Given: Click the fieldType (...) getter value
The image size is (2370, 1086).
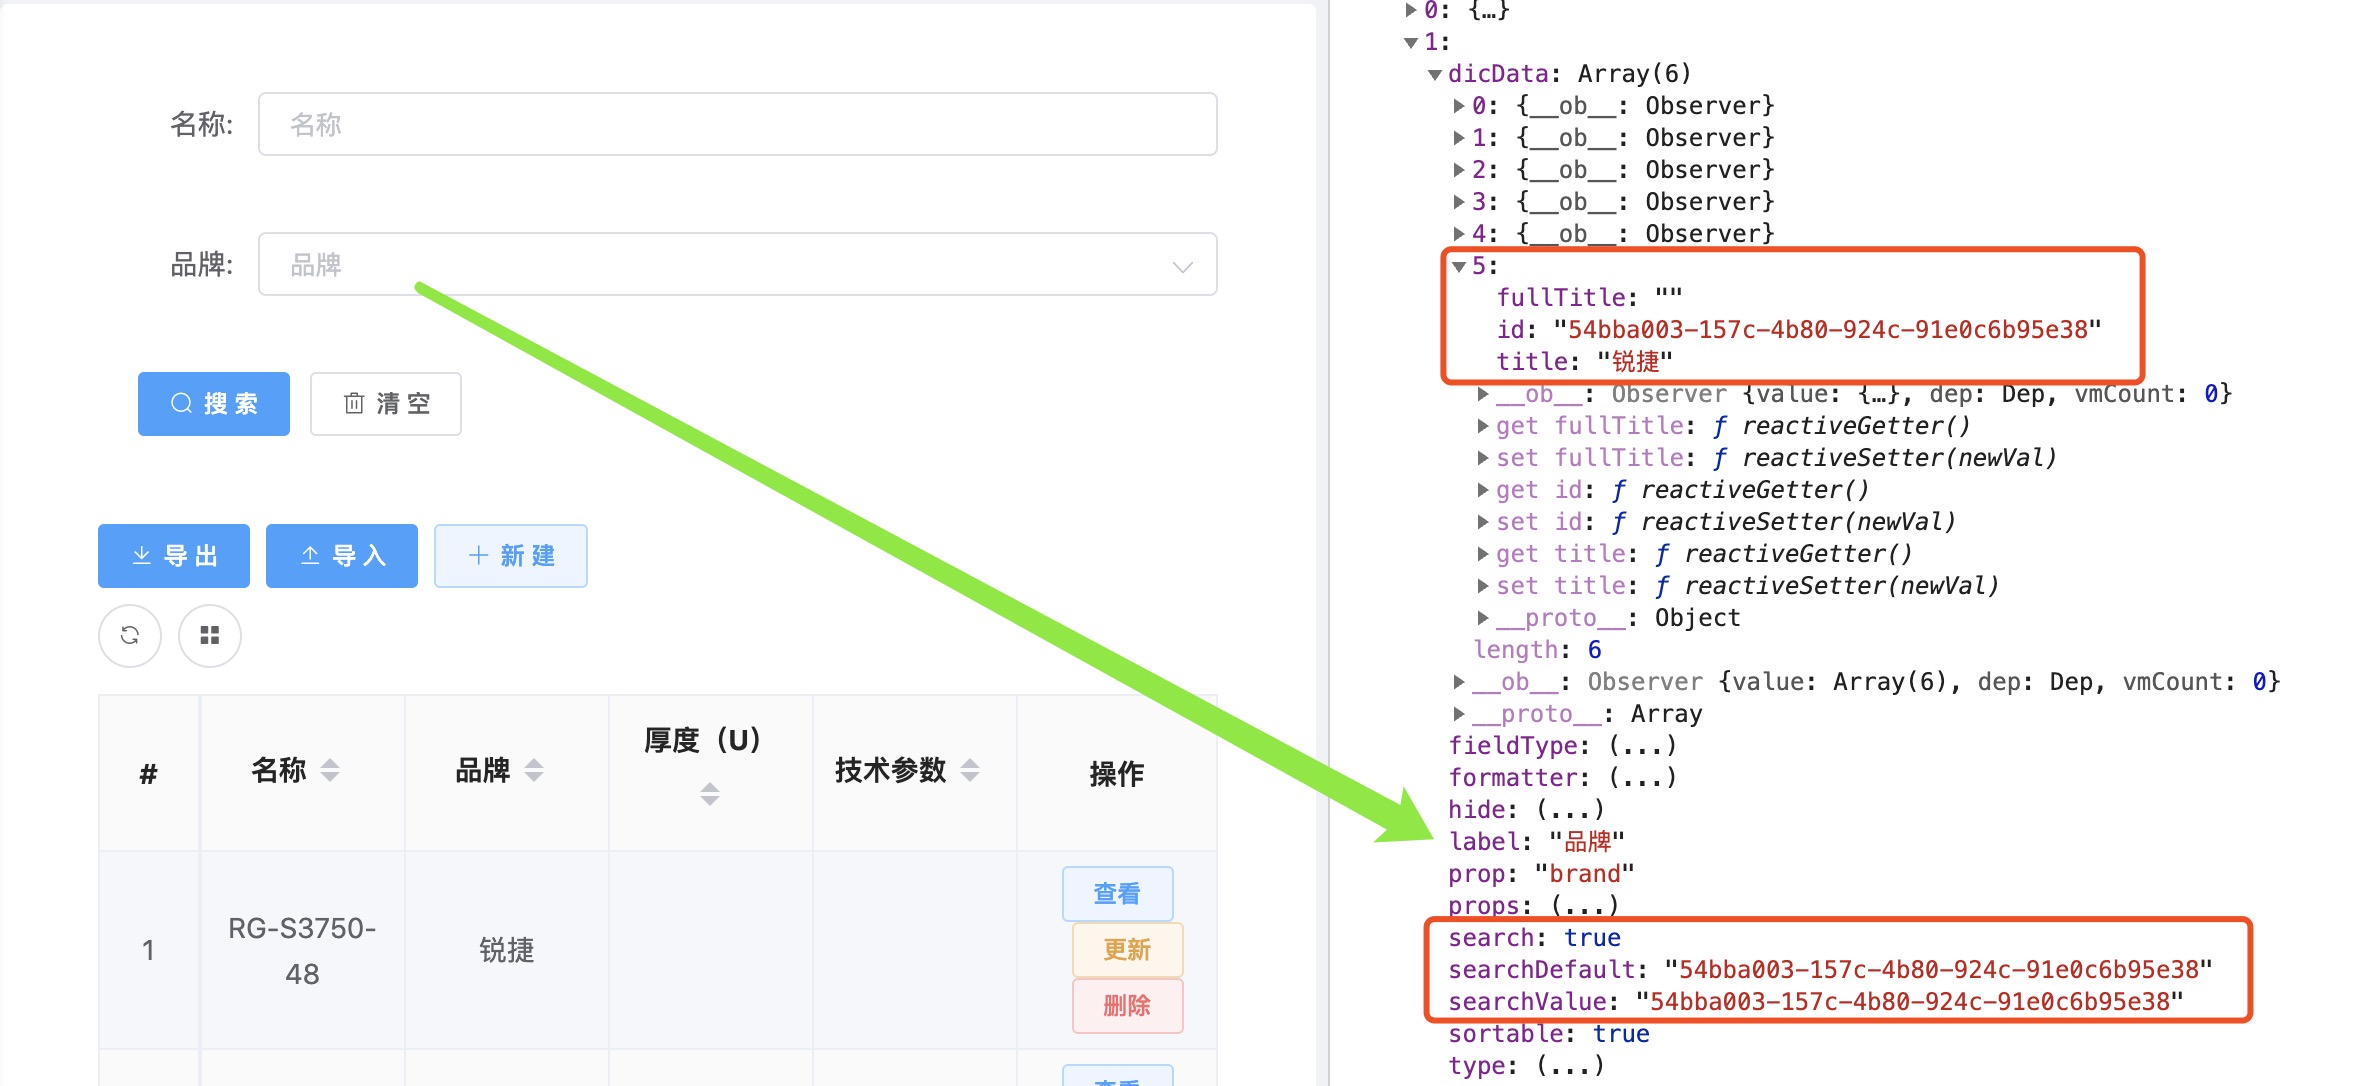Looking at the screenshot, I should [1642, 746].
